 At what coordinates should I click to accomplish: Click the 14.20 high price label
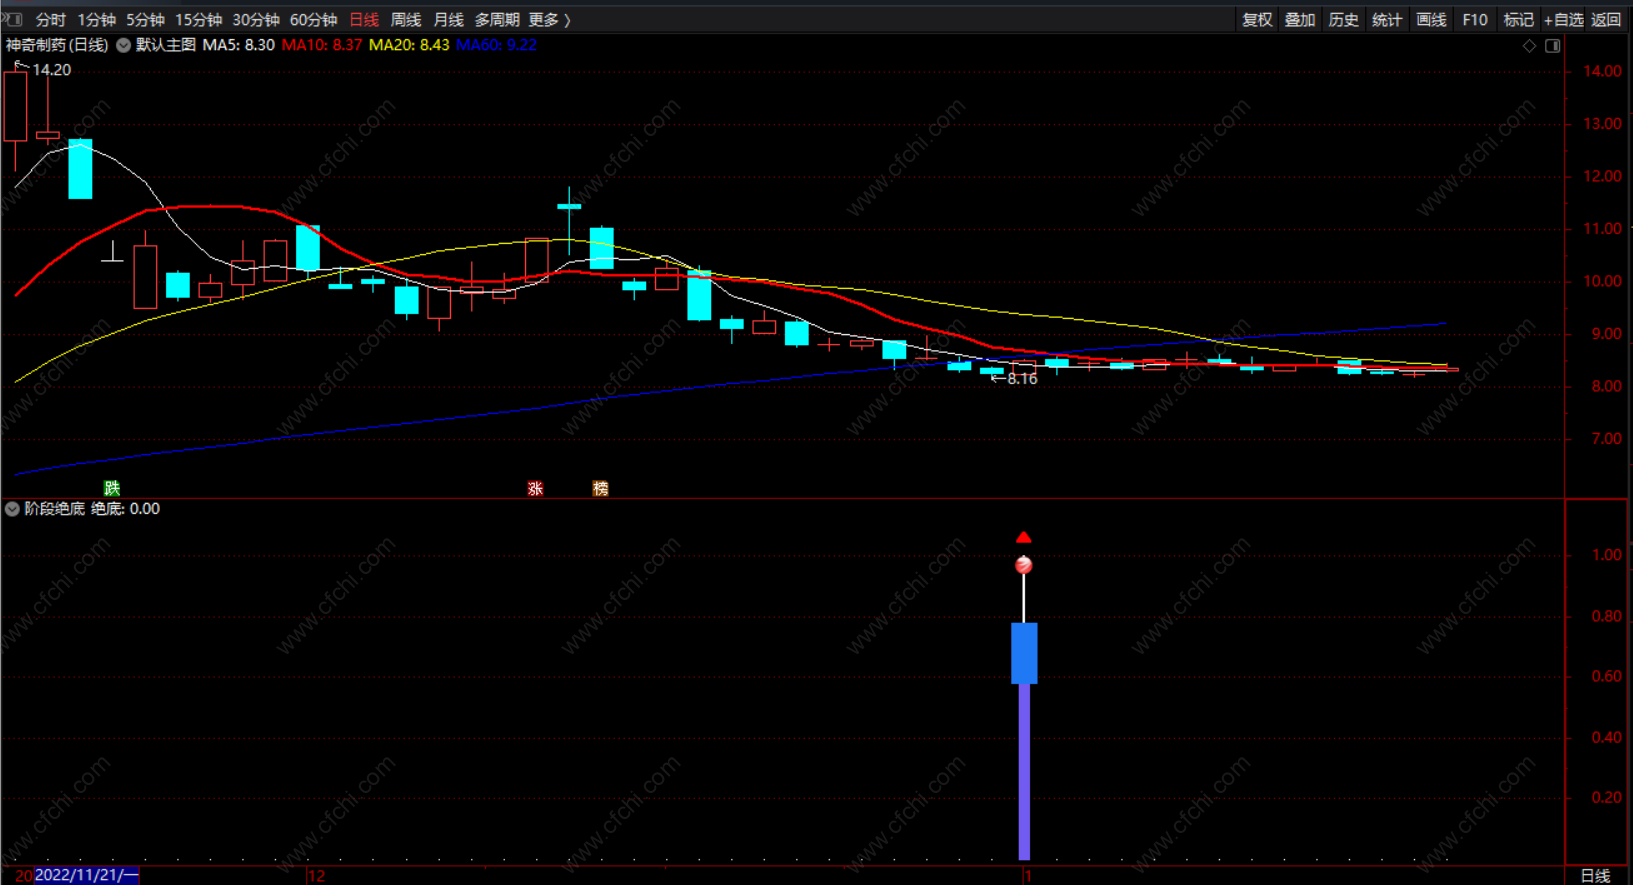pos(52,70)
